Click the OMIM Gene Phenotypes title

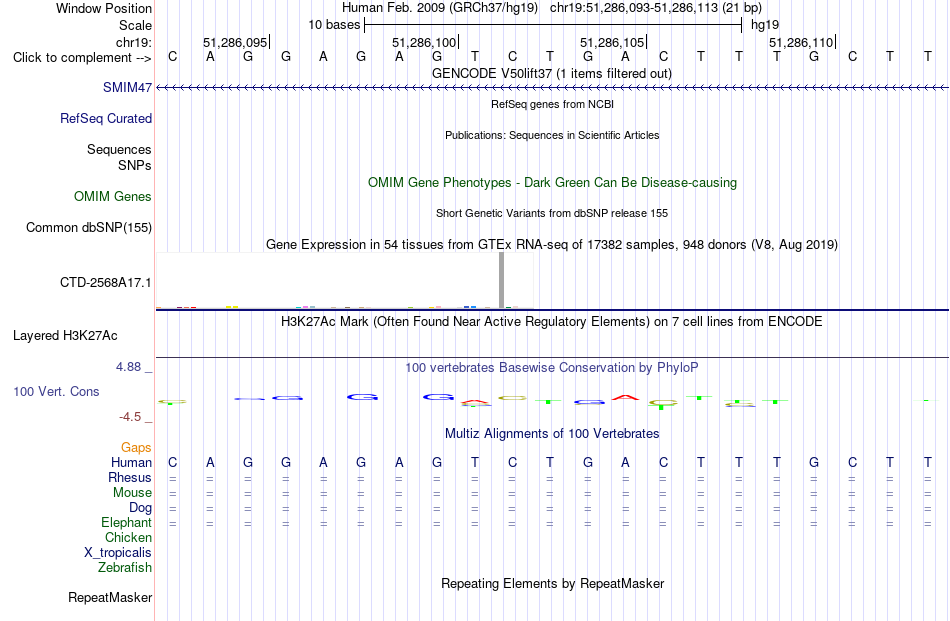553,182
